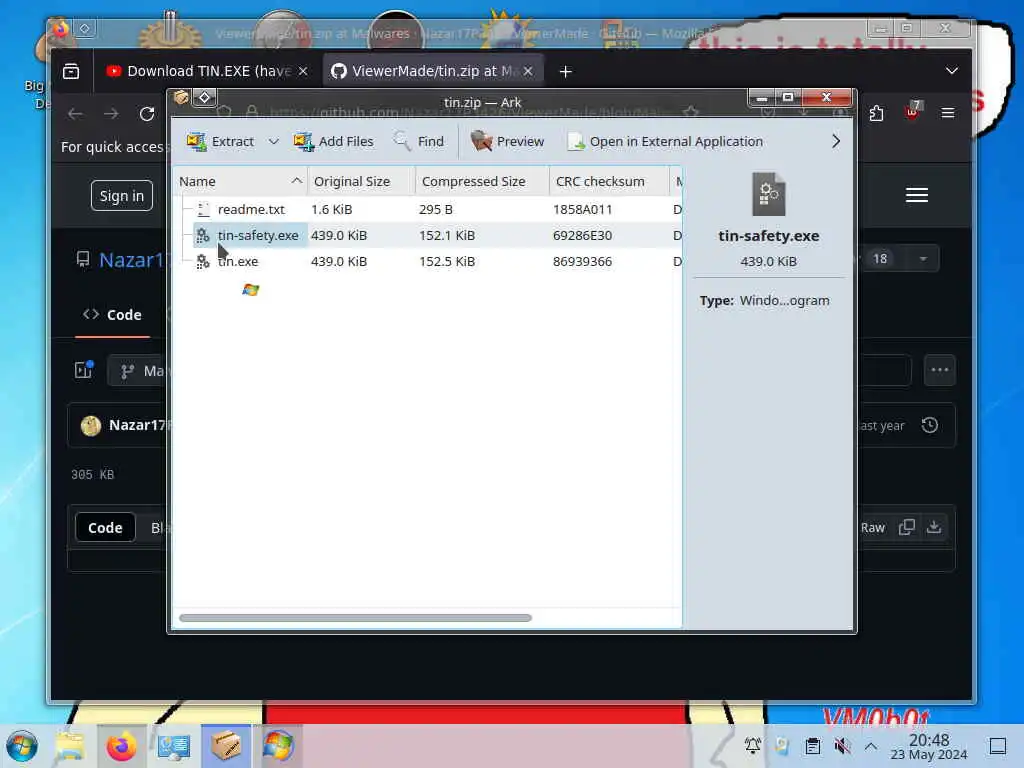The image size is (1024, 768).
Task: Click Firefox back arrow
Action: click(x=75, y=114)
